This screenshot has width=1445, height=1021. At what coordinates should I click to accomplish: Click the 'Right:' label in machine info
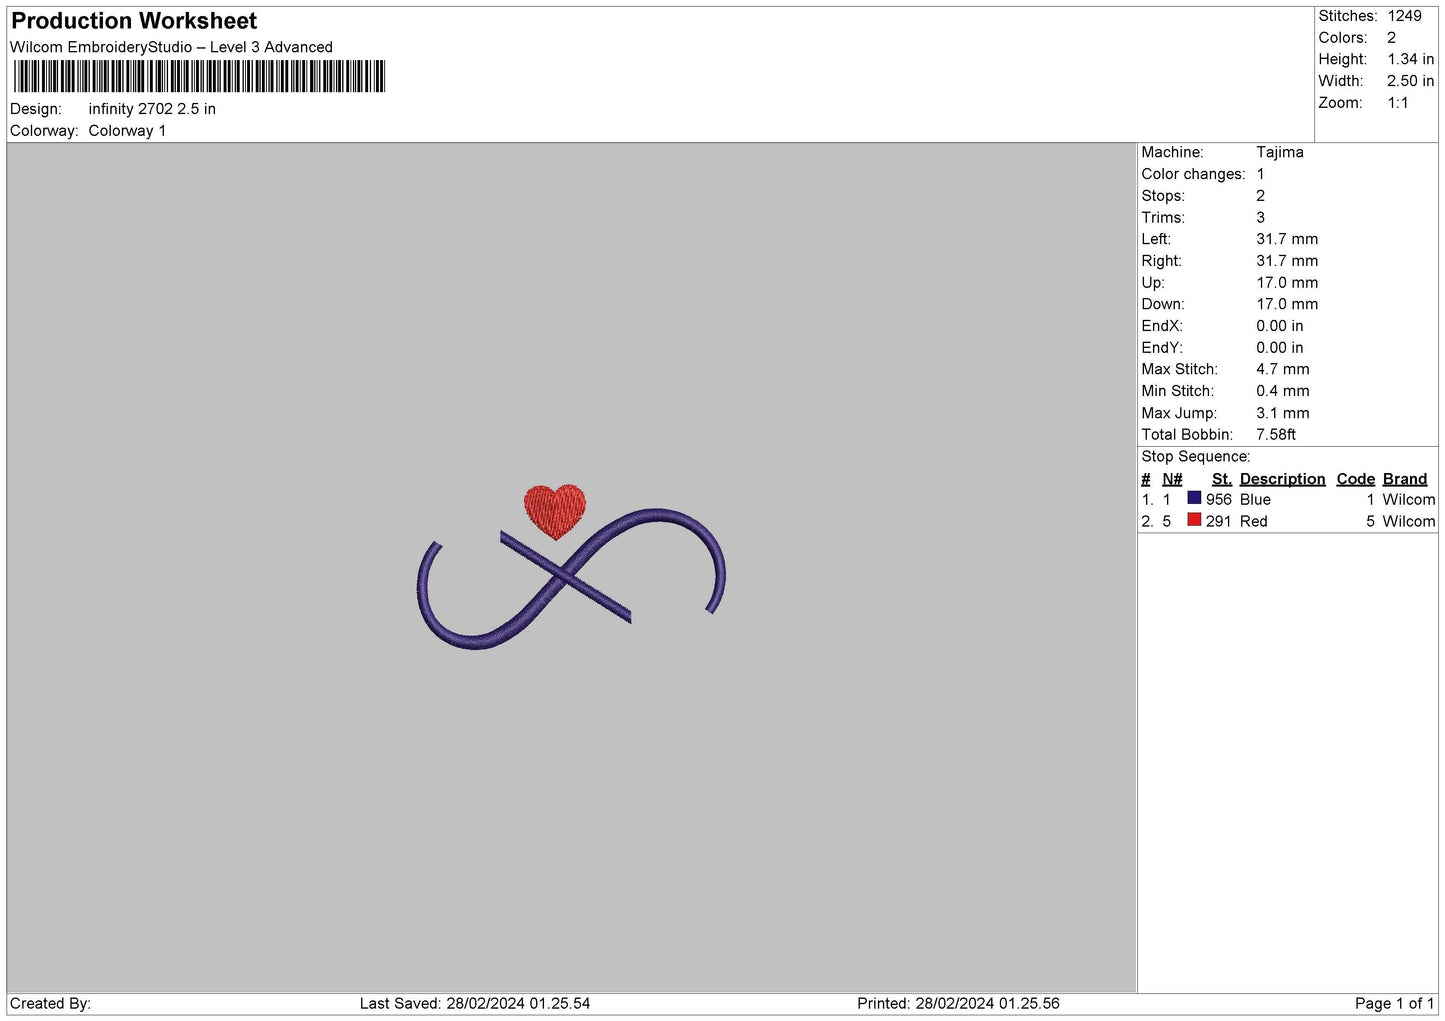pos(1161,261)
